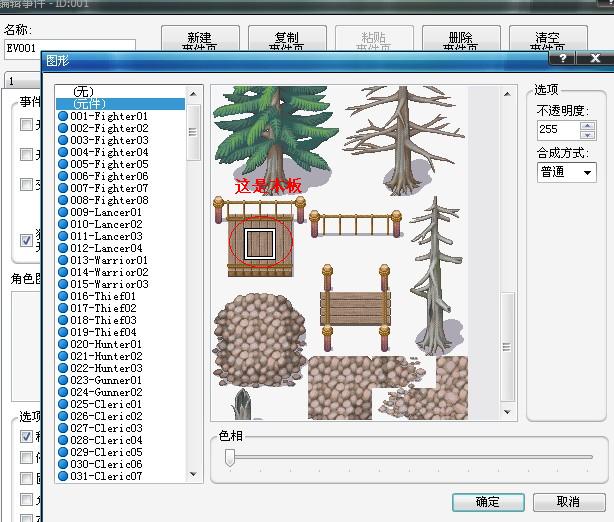Select the bare dead tree tile

(403, 140)
